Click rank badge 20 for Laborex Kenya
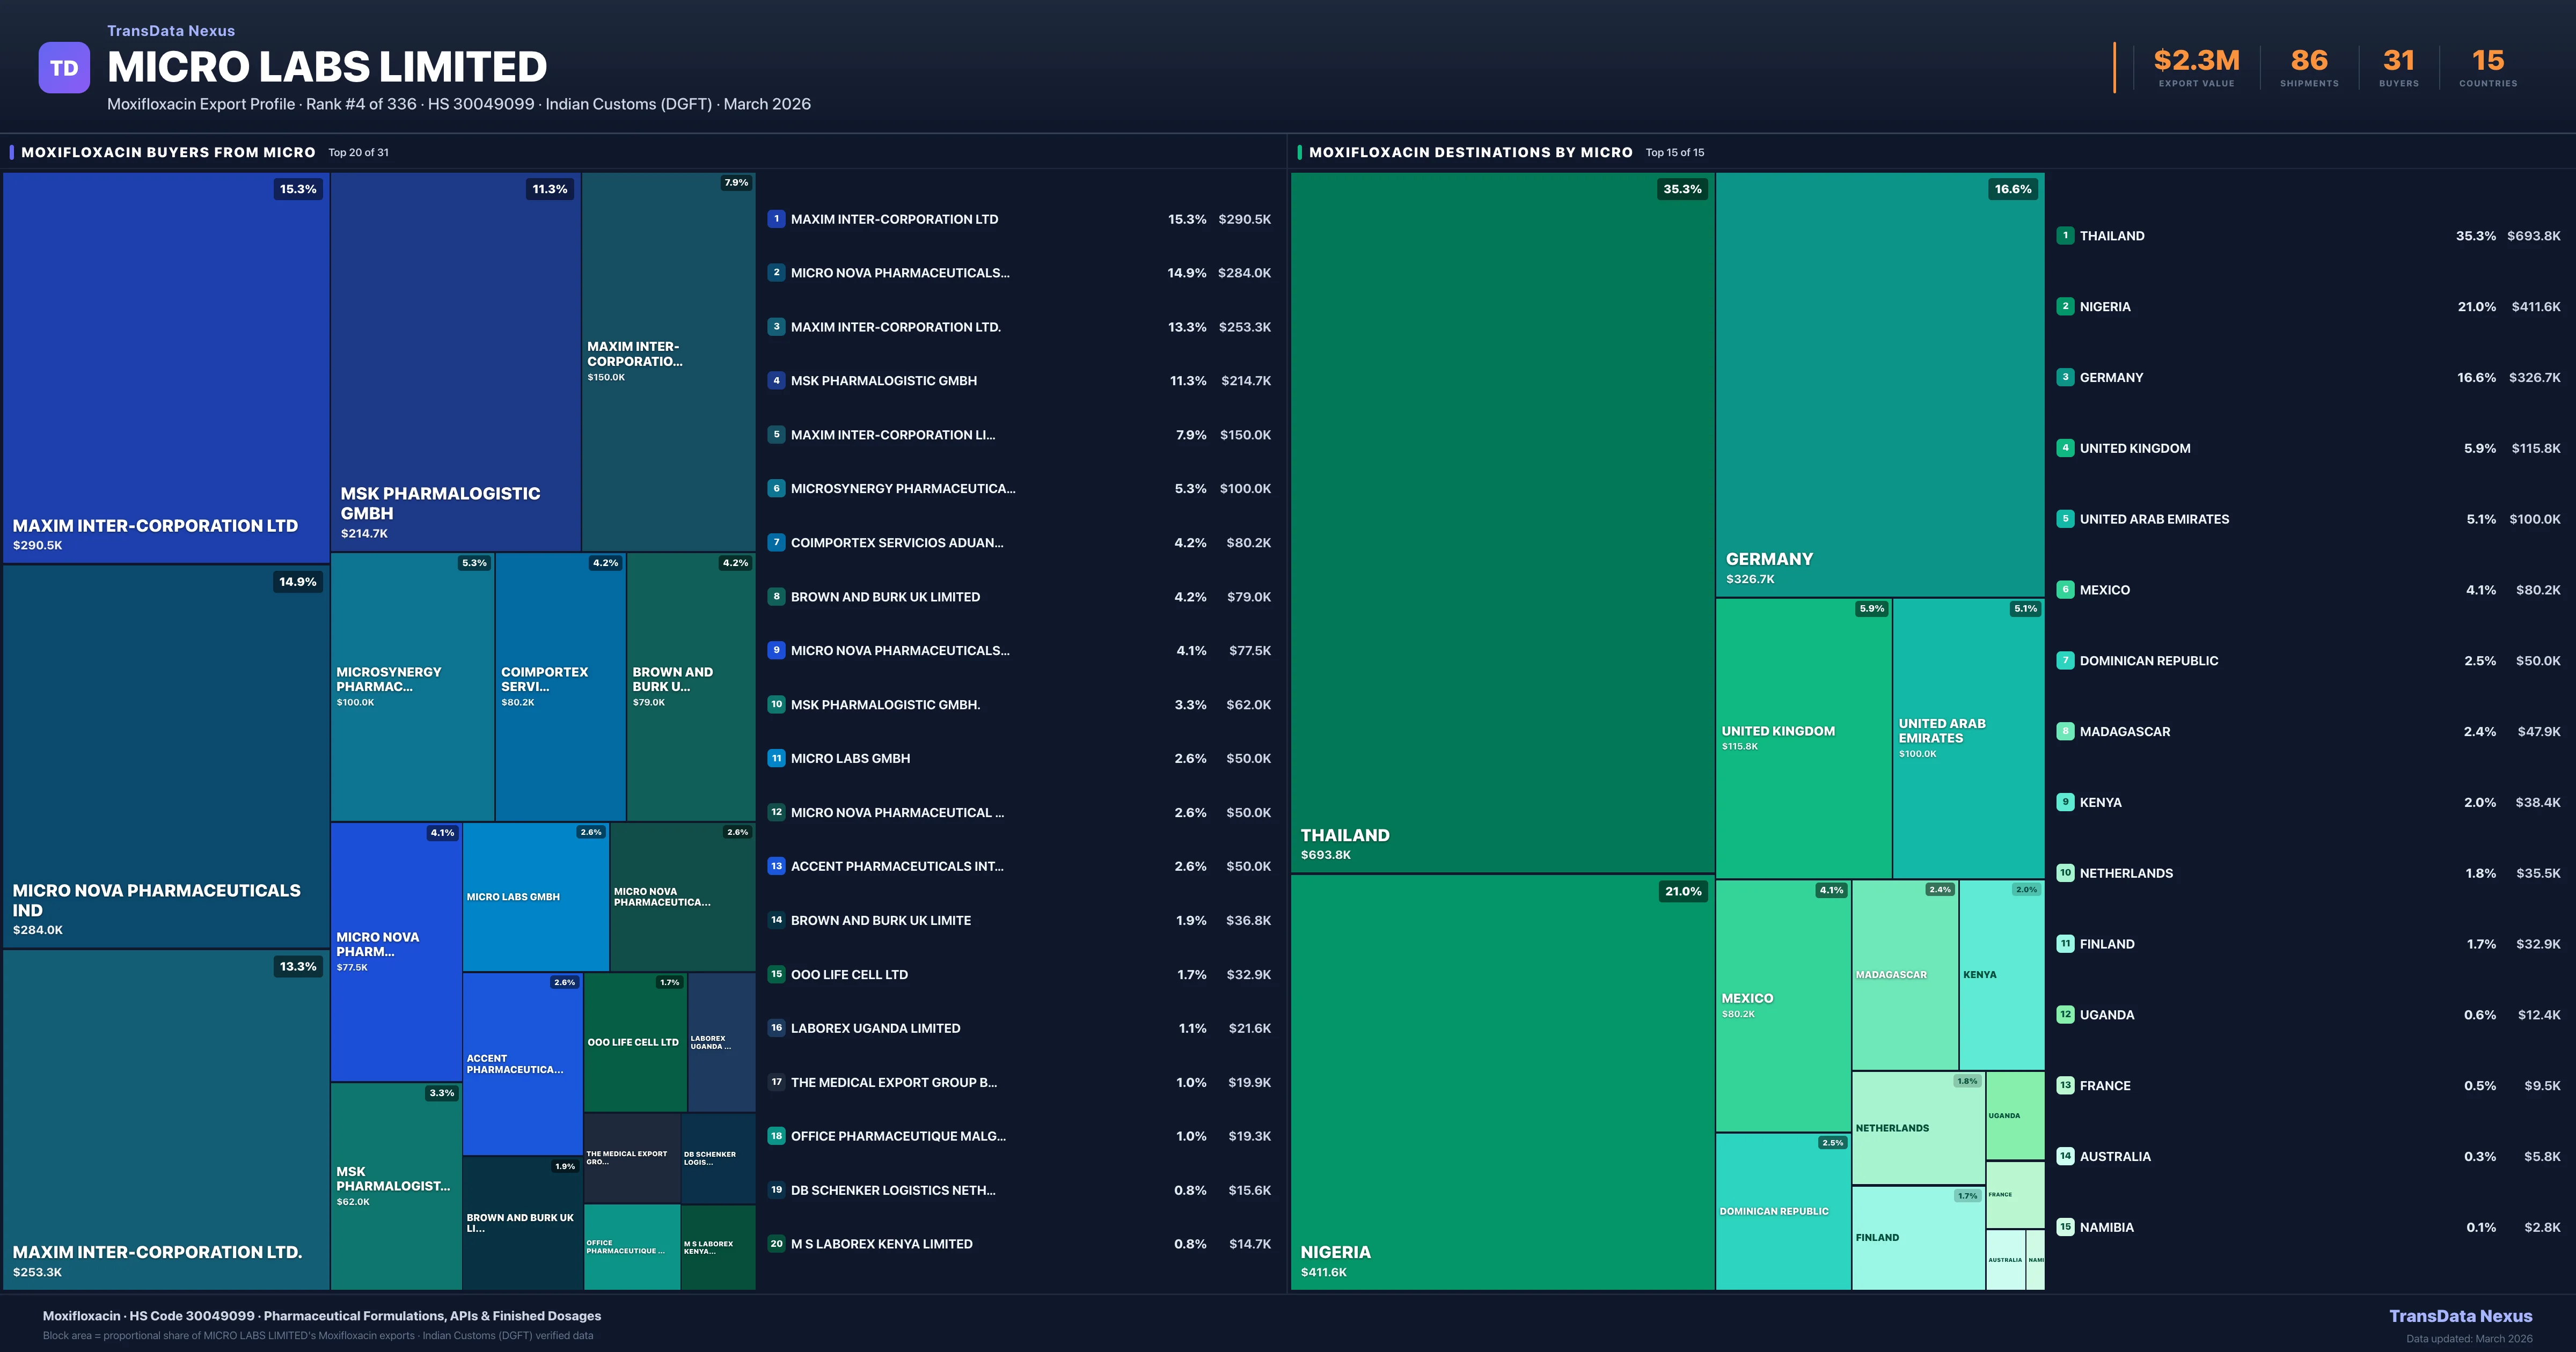Image resolution: width=2576 pixels, height=1352 pixels. click(776, 1244)
